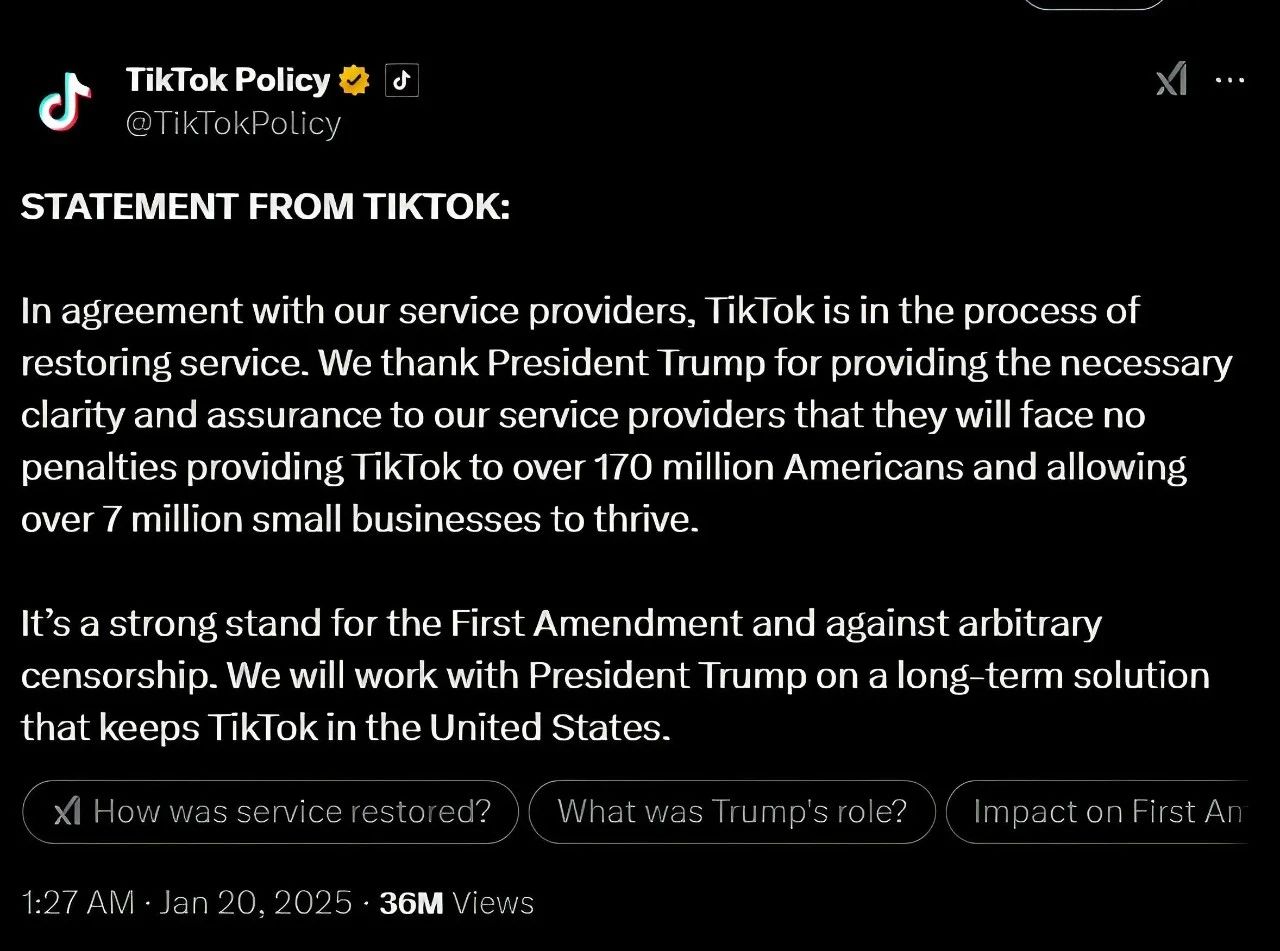Select "What was Trump's role?" suggestion

pos(731,810)
